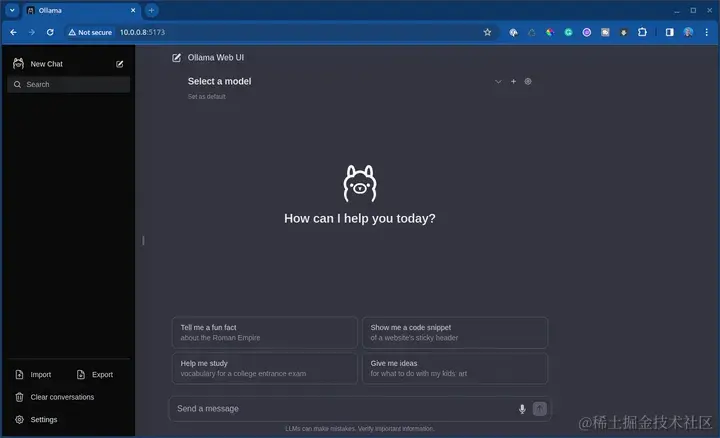This screenshot has height=438, width=720.
Task: Click the new chat edit icon in sidebar
Action: (x=119, y=64)
